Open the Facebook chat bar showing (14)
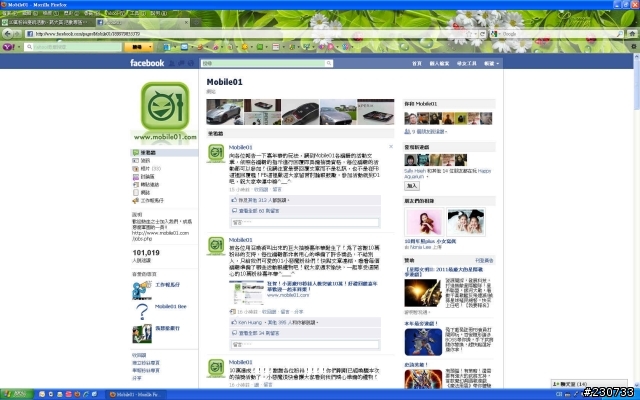The width and height of the screenshot is (640, 400). pyautogui.click(x=590, y=384)
